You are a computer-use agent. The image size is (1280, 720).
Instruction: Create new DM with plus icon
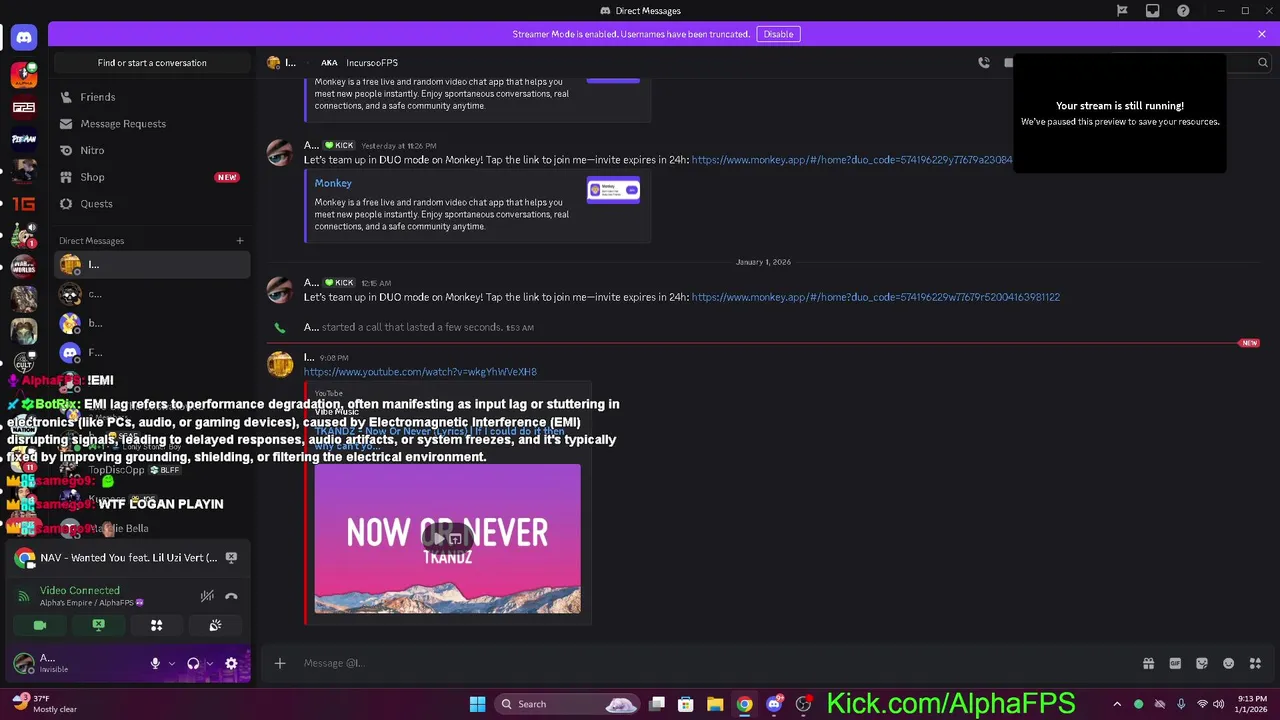(240, 240)
